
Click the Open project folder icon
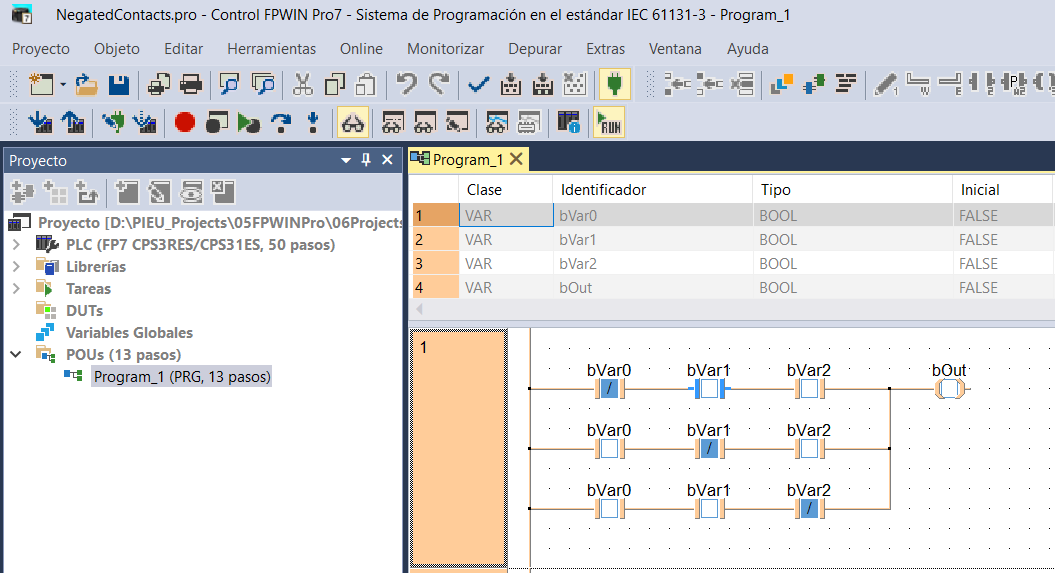pos(86,85)
